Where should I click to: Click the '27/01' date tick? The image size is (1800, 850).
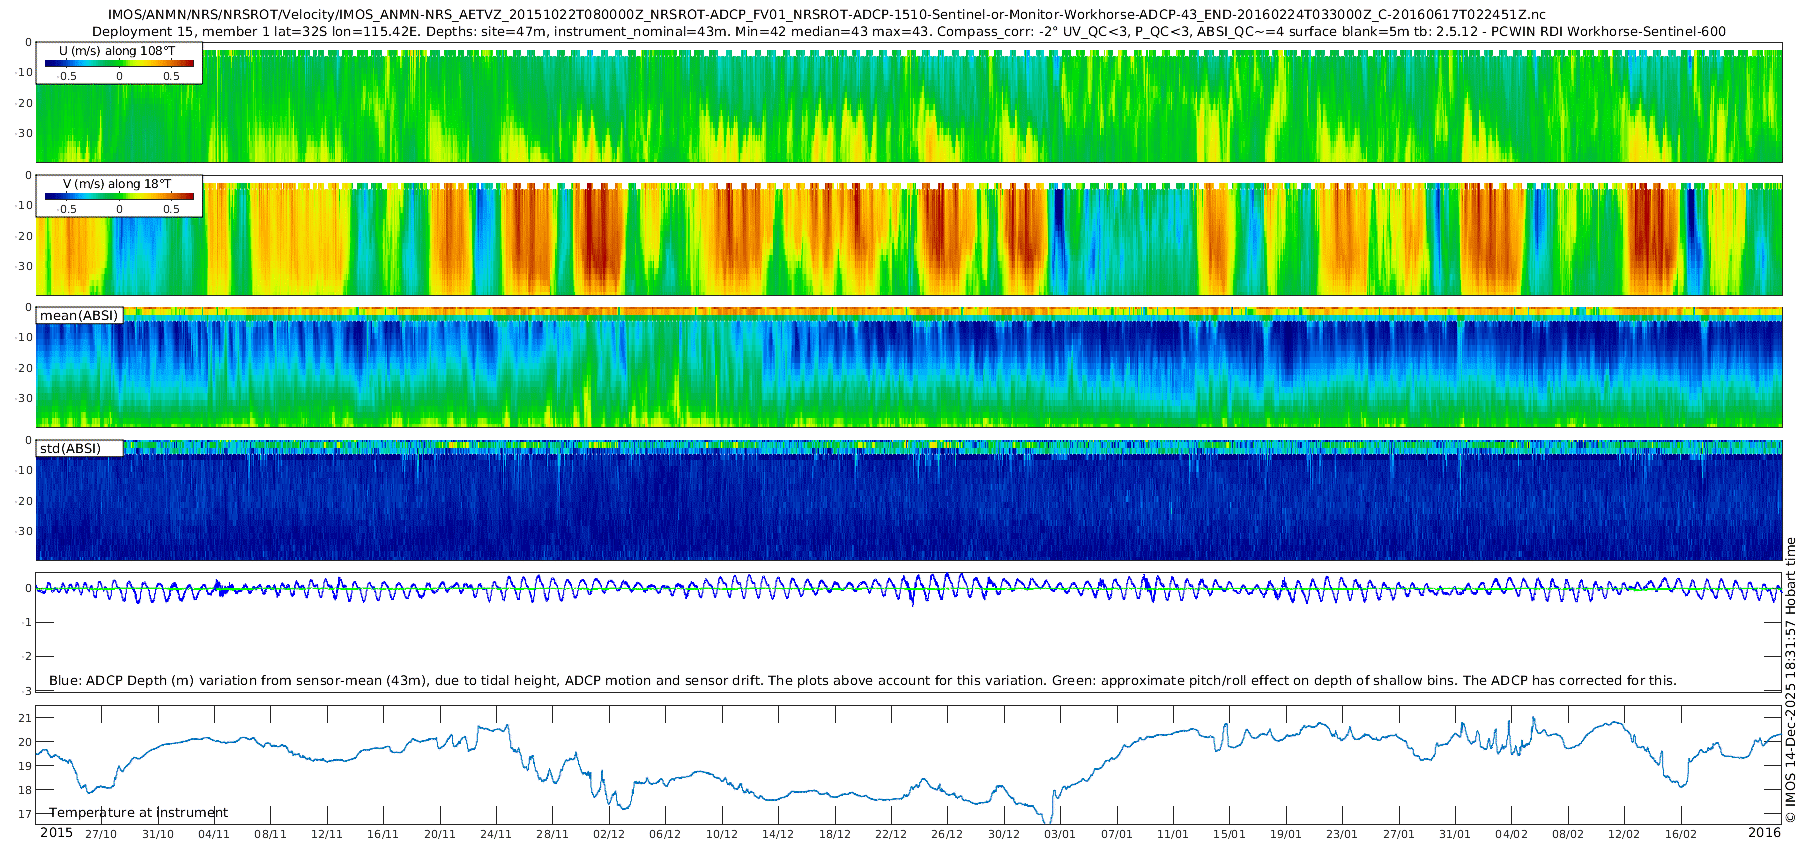1399,835
